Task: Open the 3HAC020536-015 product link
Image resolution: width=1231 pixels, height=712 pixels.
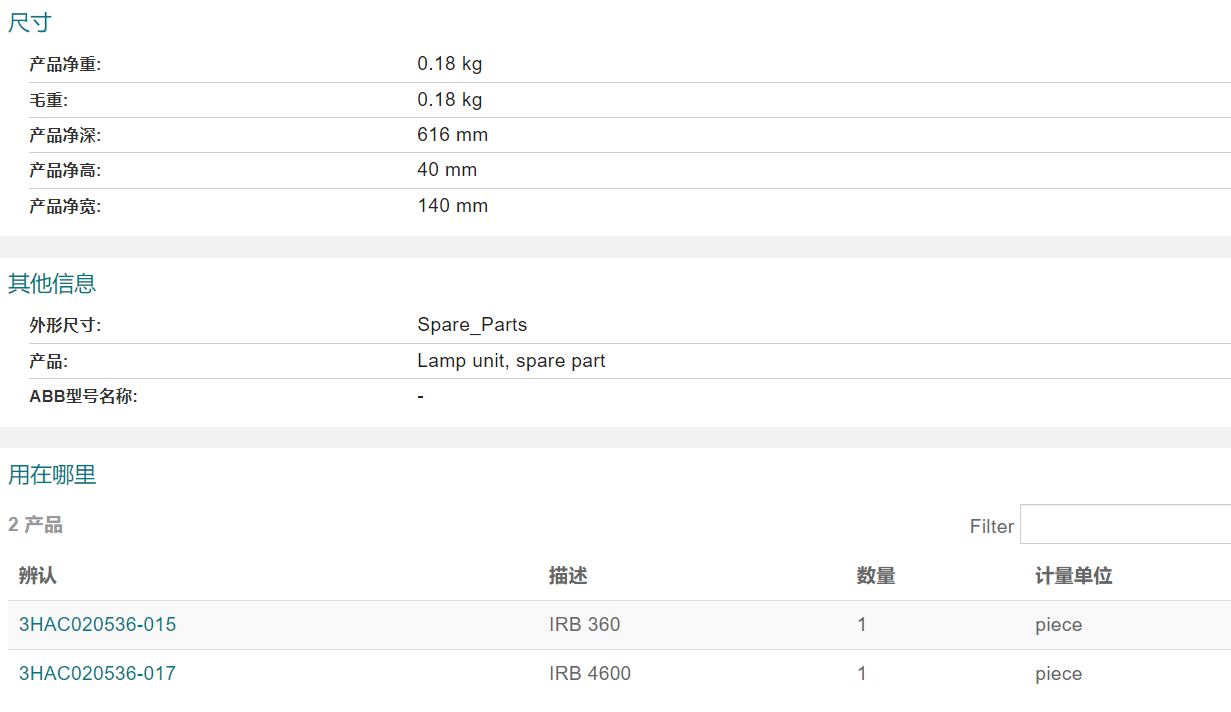Action: tap(97, 625)
